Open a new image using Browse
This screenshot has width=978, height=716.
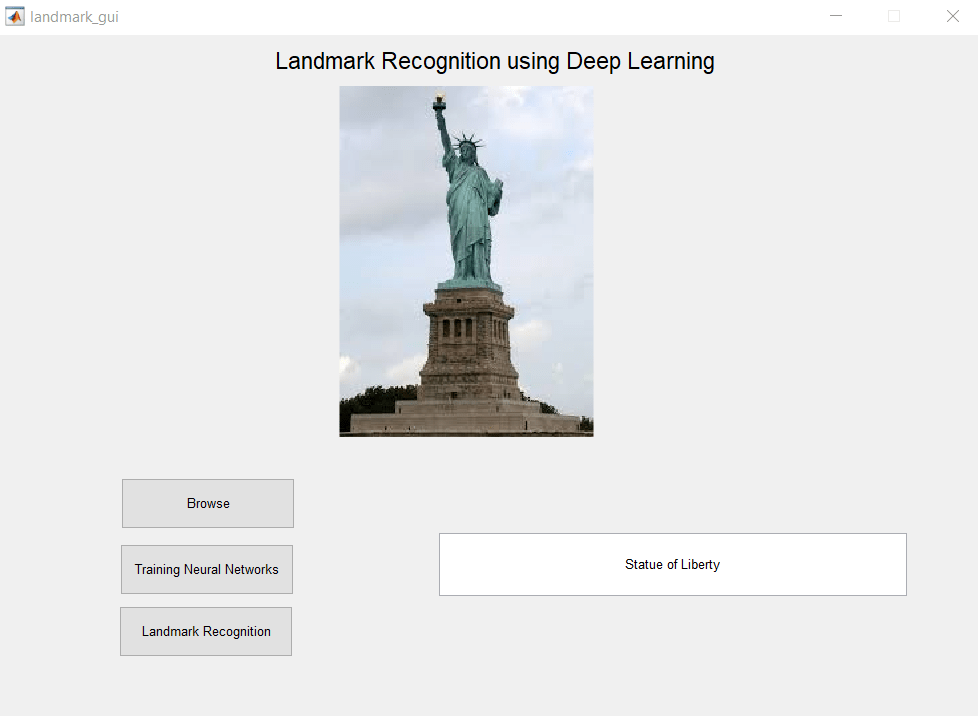[207, 503]
